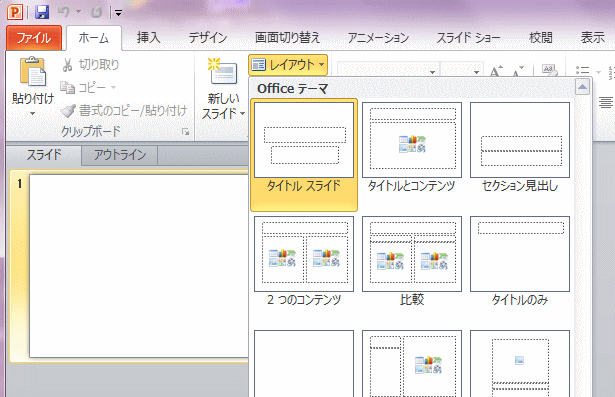Open the 画面切り替え tab
Screen dimensions: 615x397
(x=287, y=38)
